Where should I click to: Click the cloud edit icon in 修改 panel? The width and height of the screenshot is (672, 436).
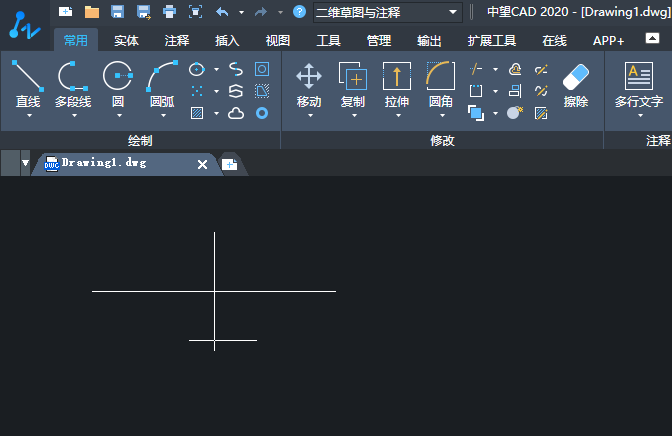(x=515, y=69)
